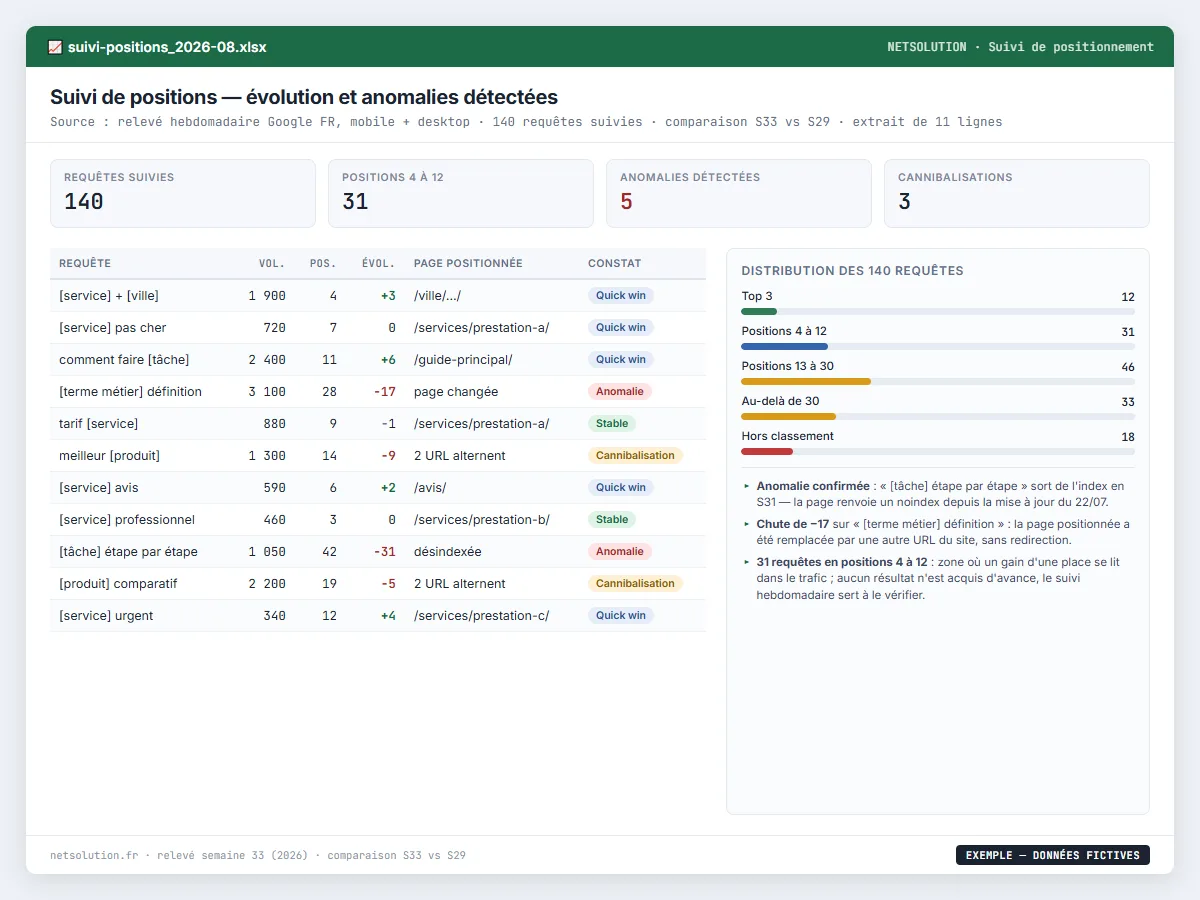Click the /avis/ page path
The width and height of the screenshot is (1200, 900).
(x=430, y=488)
